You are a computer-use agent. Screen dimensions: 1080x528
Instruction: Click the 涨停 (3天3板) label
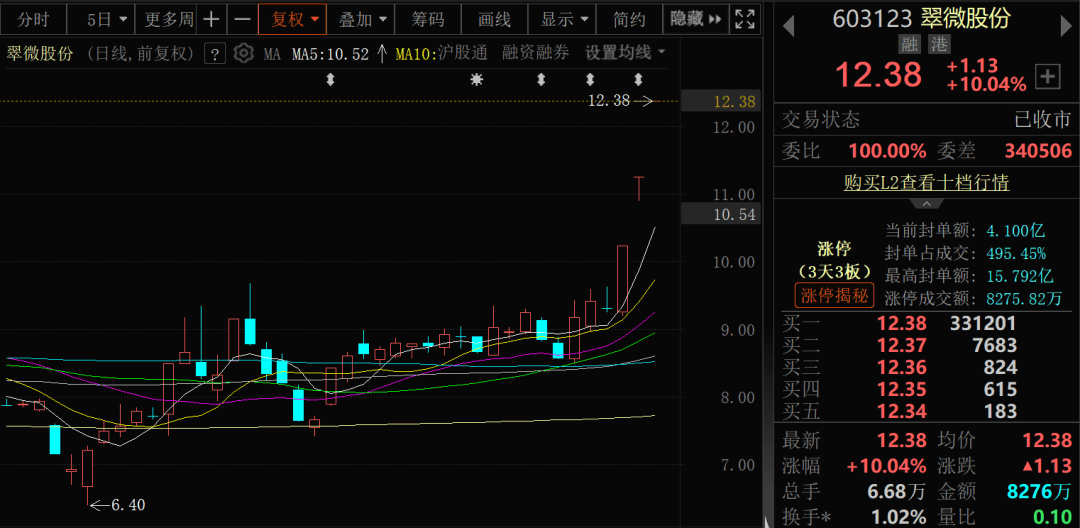click(835, 259)
